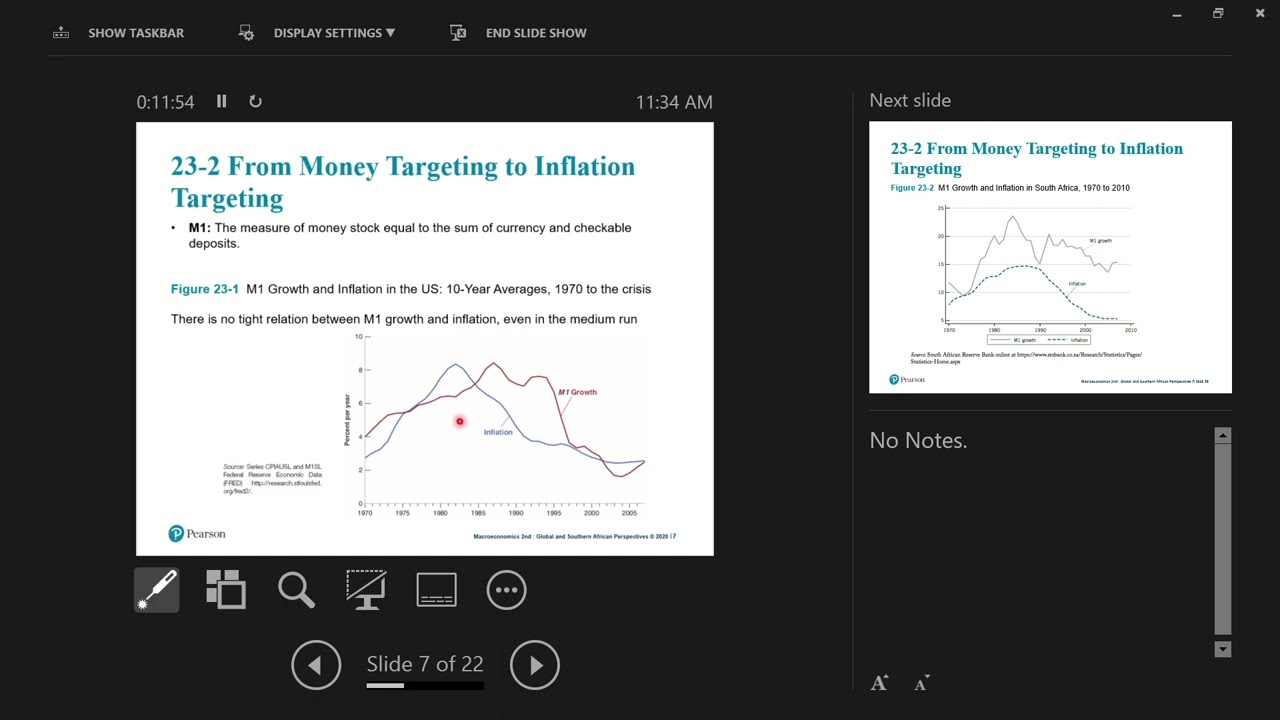Pause the presentation timer
The width and height of the screenshot is (1280, 720).
(x=222, y=101)
